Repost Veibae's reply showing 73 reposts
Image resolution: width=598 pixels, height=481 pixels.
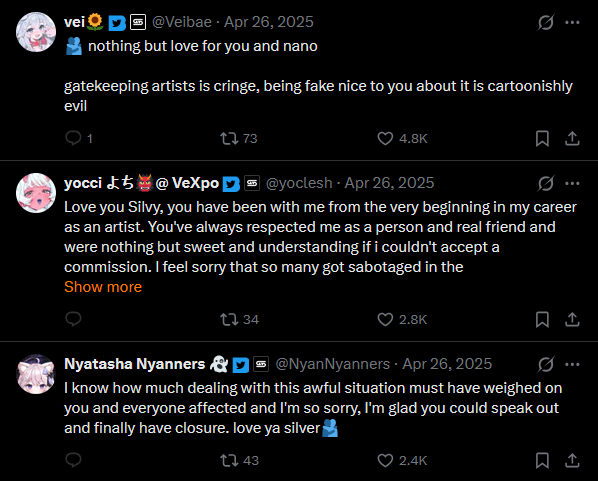(x=229, y=138)
